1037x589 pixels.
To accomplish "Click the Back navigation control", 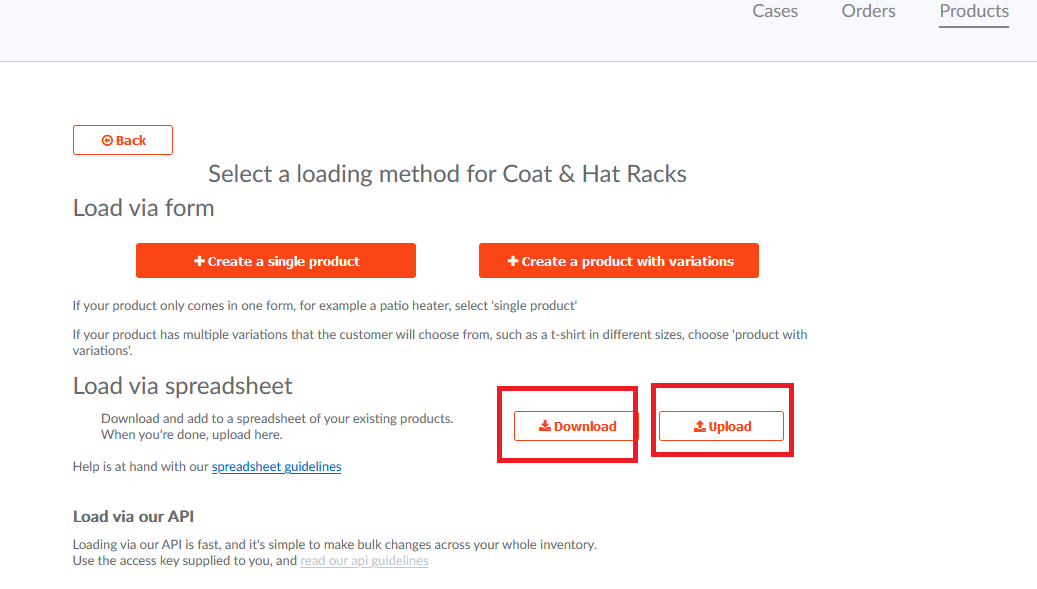I will (x=122, y=140).
